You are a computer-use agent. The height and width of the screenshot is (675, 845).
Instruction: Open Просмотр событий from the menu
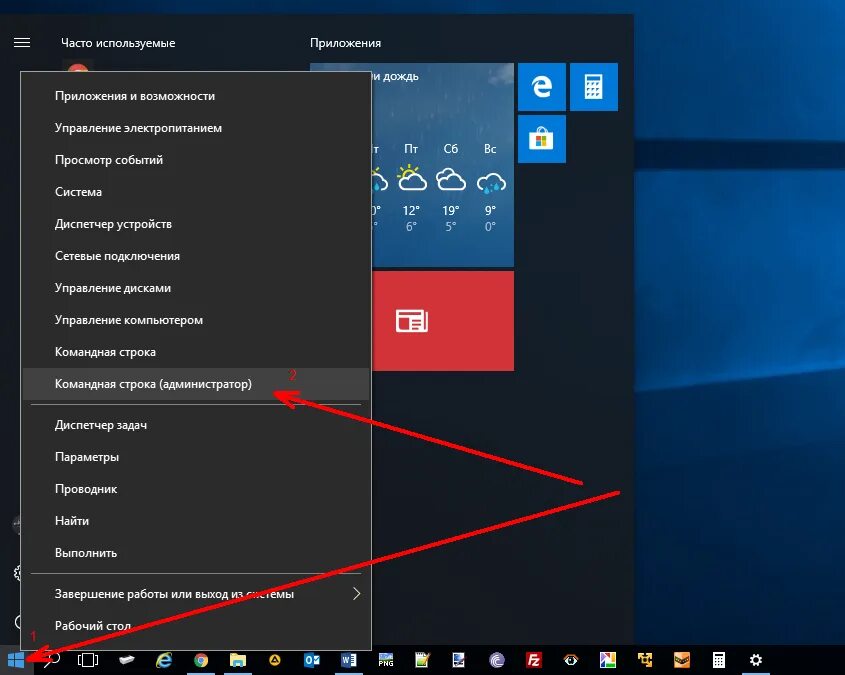click(196, 160)
